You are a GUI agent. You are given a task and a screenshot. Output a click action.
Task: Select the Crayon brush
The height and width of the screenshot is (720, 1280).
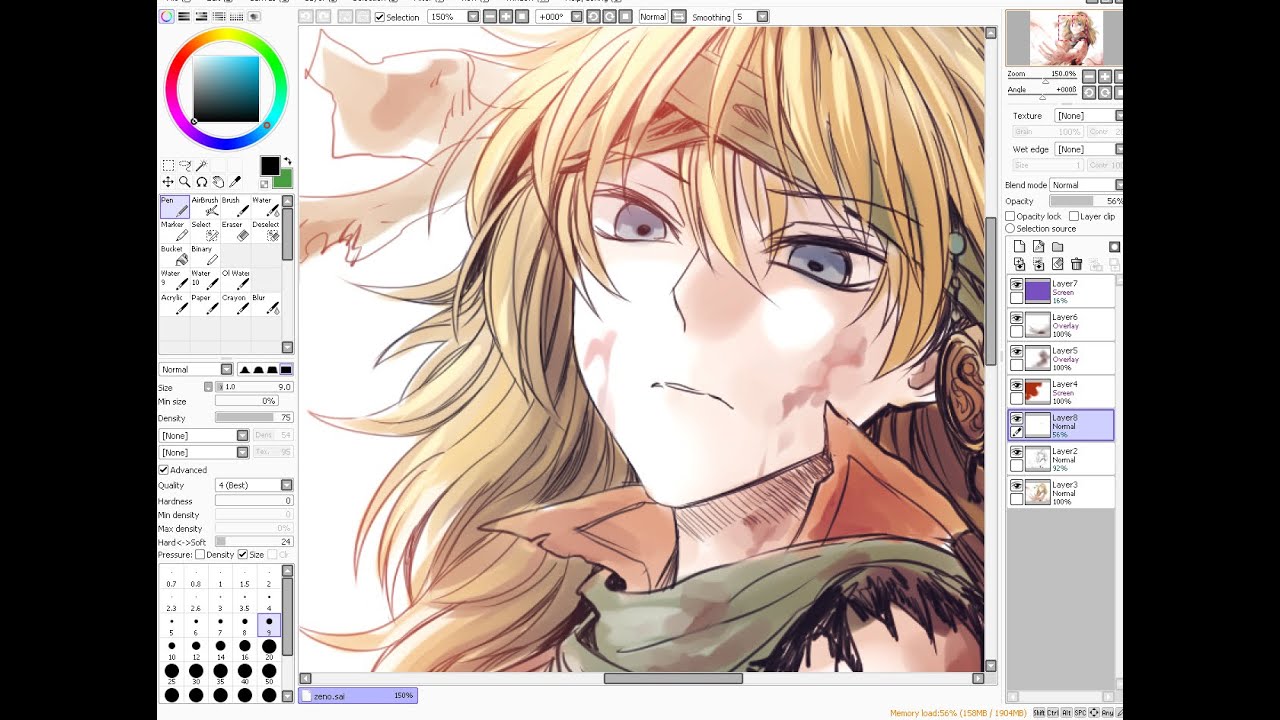[235, 304]
